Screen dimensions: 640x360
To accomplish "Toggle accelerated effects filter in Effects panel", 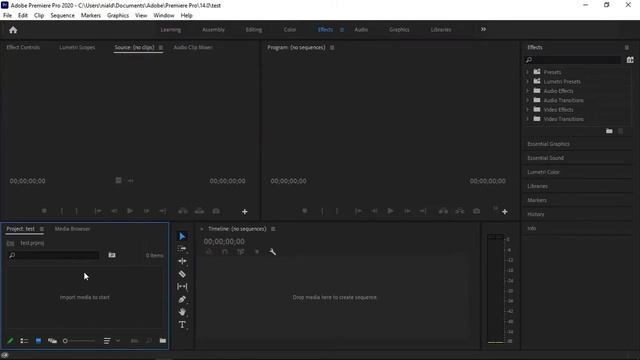I will click(630, 60).
